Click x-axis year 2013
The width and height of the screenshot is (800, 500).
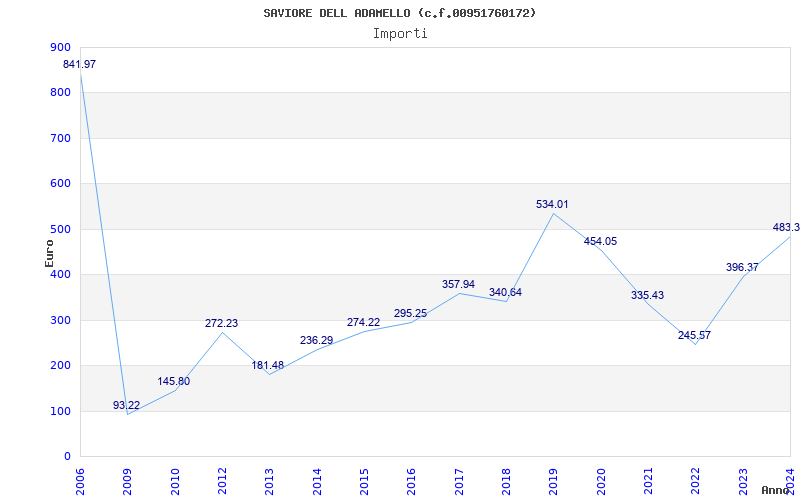270,482
